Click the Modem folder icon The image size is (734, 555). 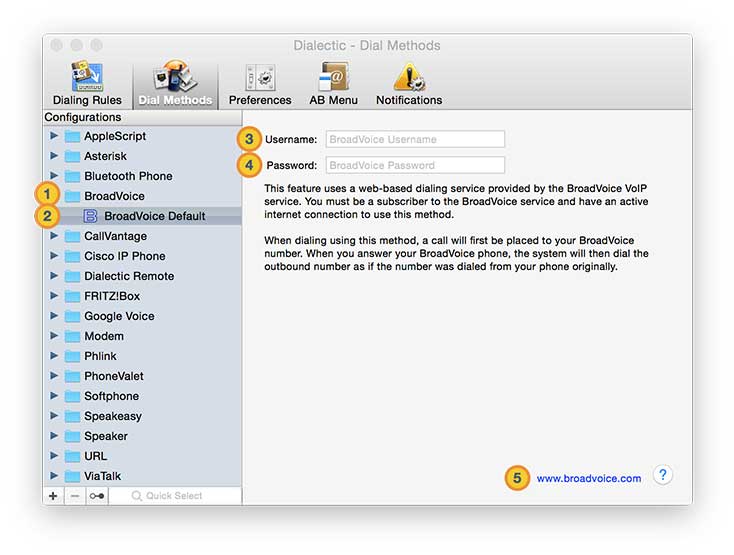72,336
